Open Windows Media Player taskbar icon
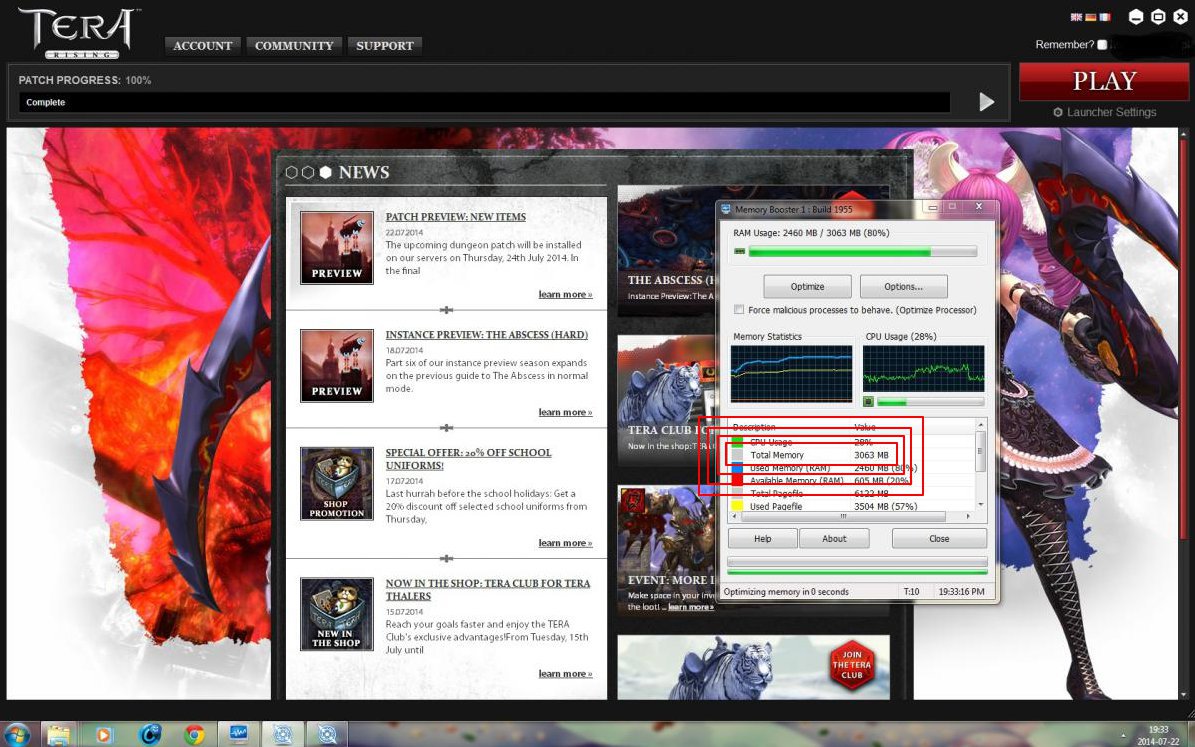The height and width of the screenshot is (747, 1195). pyautogui.click(x=104, y=735)
